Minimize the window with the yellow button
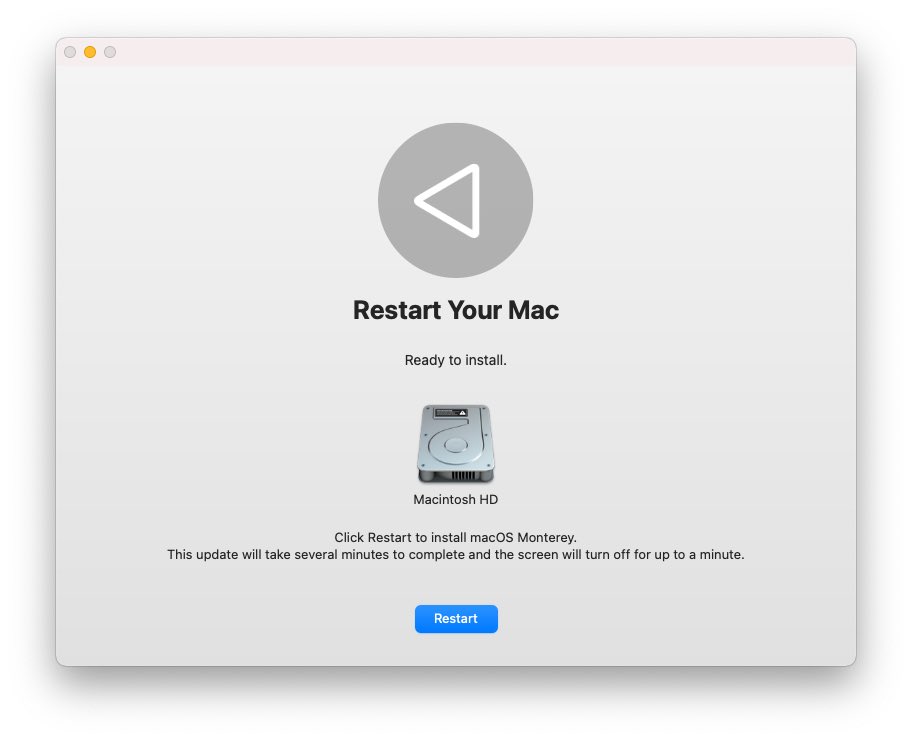Viewport: 912px width, 740px height. coord(90,52)
